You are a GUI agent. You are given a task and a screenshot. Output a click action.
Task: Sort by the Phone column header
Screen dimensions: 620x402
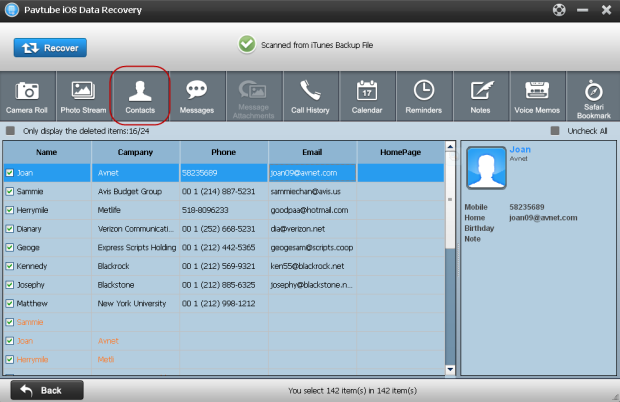click(x=224, y=152)
